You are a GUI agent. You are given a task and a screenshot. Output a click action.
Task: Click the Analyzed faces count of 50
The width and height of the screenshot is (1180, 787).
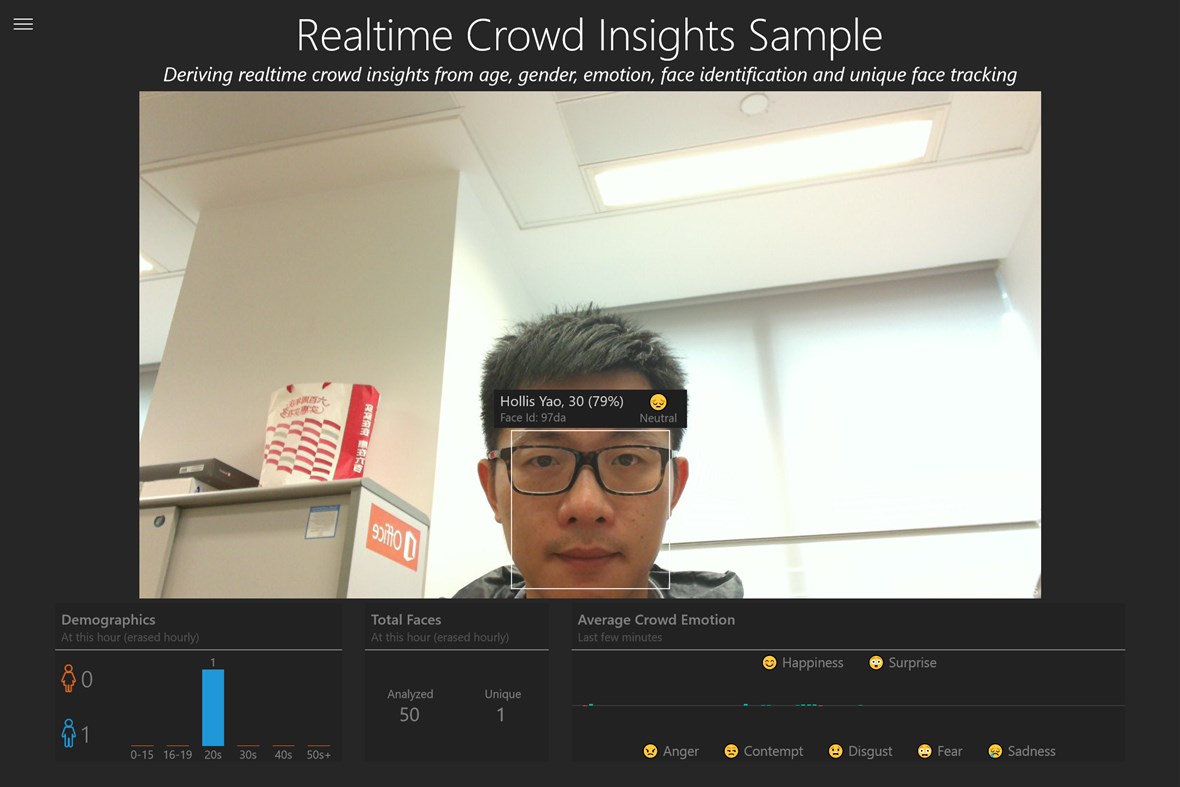pos(409,714)
